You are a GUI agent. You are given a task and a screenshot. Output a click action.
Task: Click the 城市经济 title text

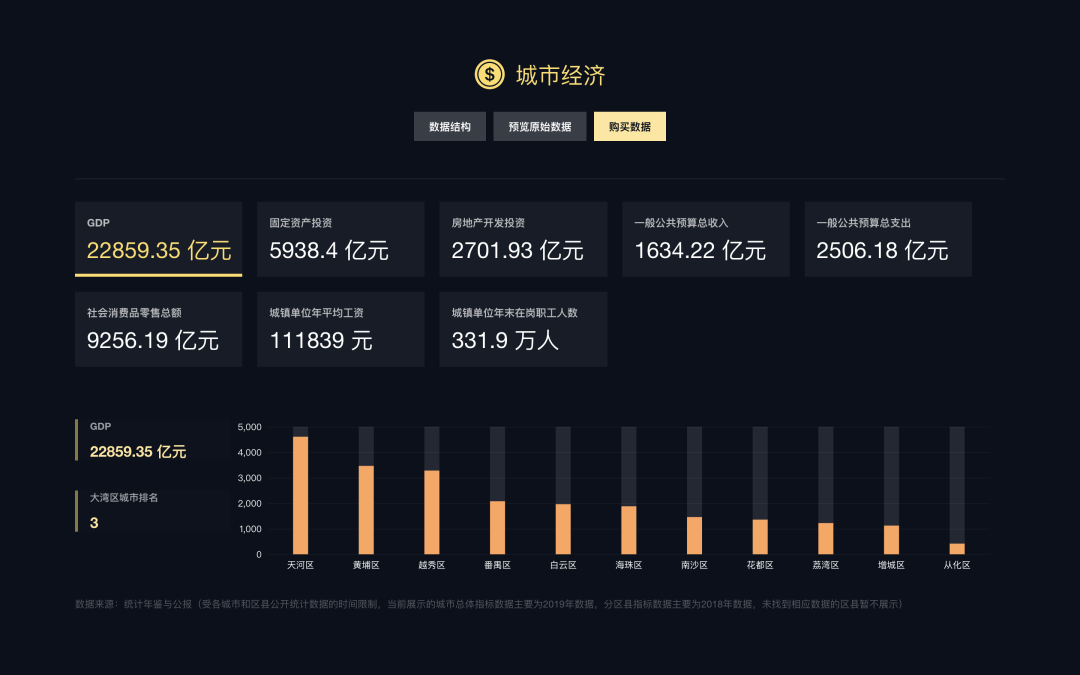tap(560, 75)
